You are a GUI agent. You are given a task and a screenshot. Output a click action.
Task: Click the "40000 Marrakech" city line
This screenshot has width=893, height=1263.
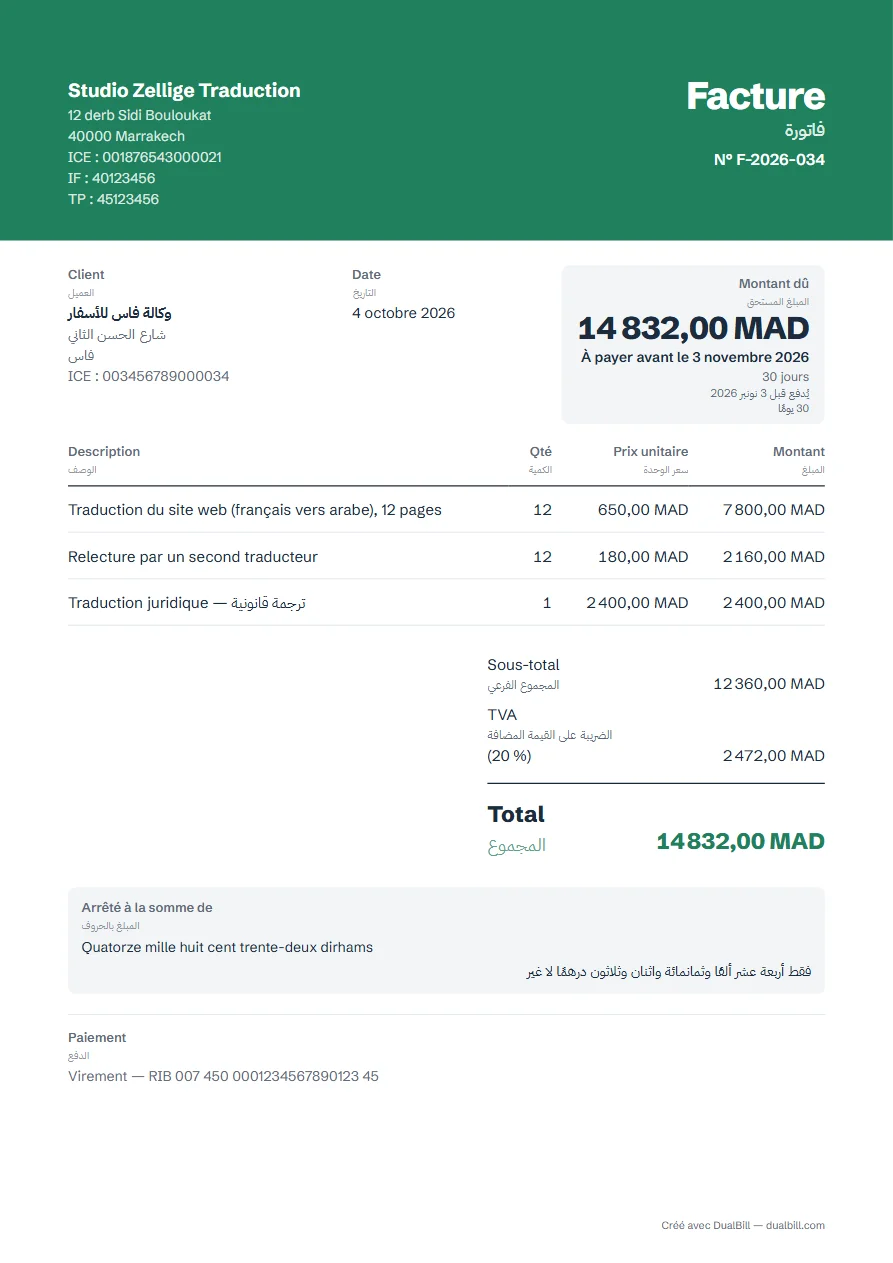126,136
